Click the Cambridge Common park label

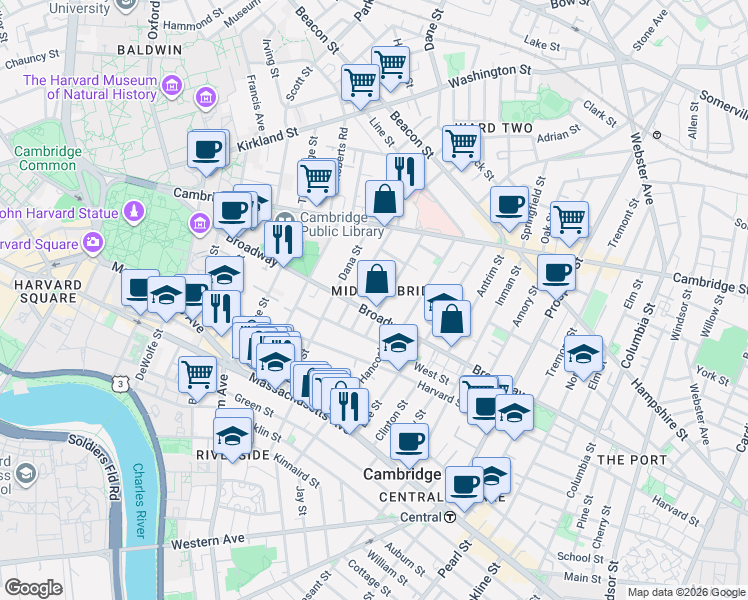coord(48,158)
